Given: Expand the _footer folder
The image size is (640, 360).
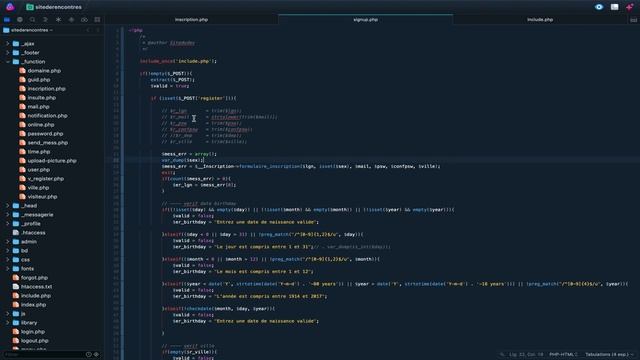Looking at the screenshot, I should coord(7,52).
